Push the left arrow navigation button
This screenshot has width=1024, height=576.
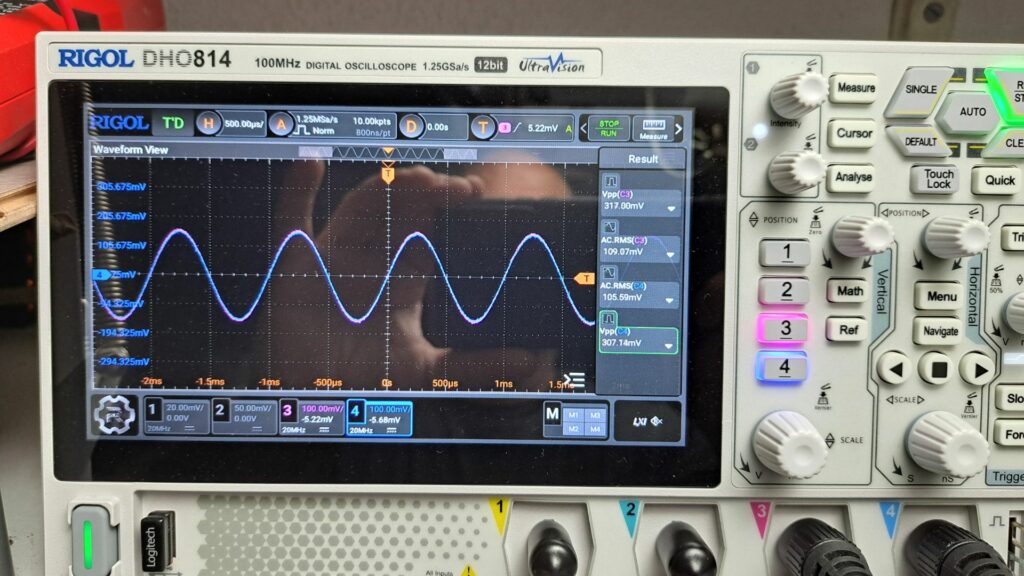click(x=894, y=369)
